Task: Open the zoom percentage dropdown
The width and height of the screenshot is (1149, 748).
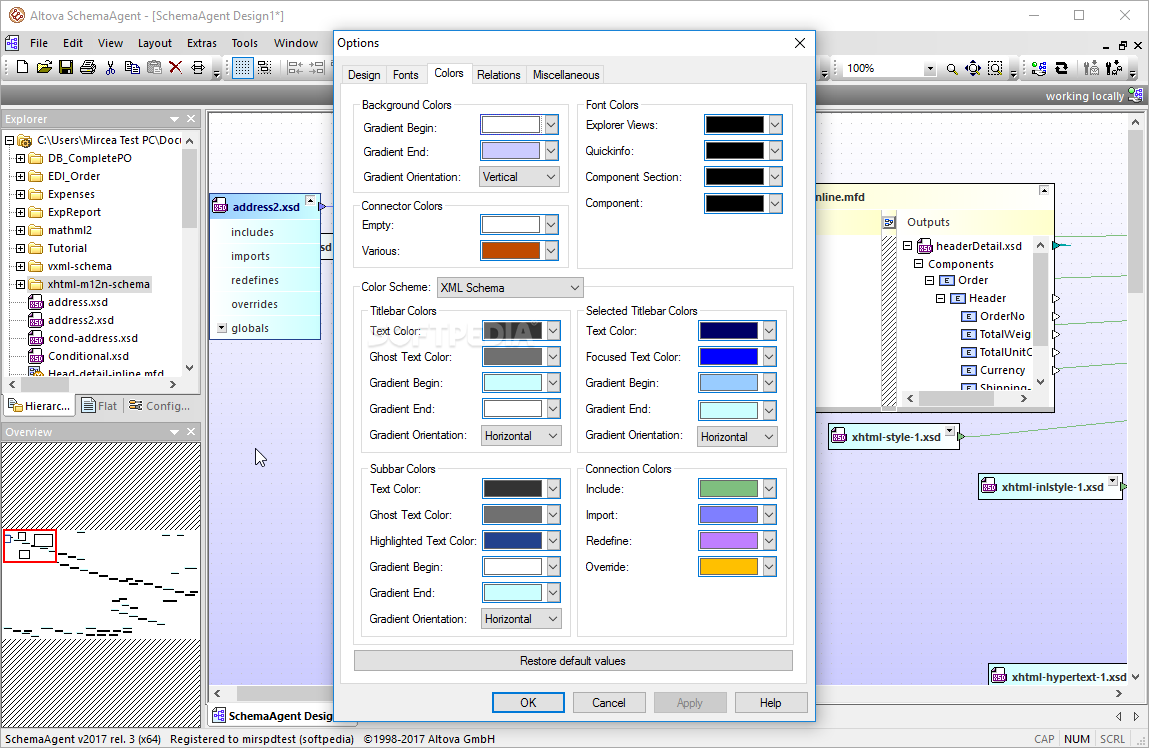Action: pyautogui.click(x=930, y=69)
